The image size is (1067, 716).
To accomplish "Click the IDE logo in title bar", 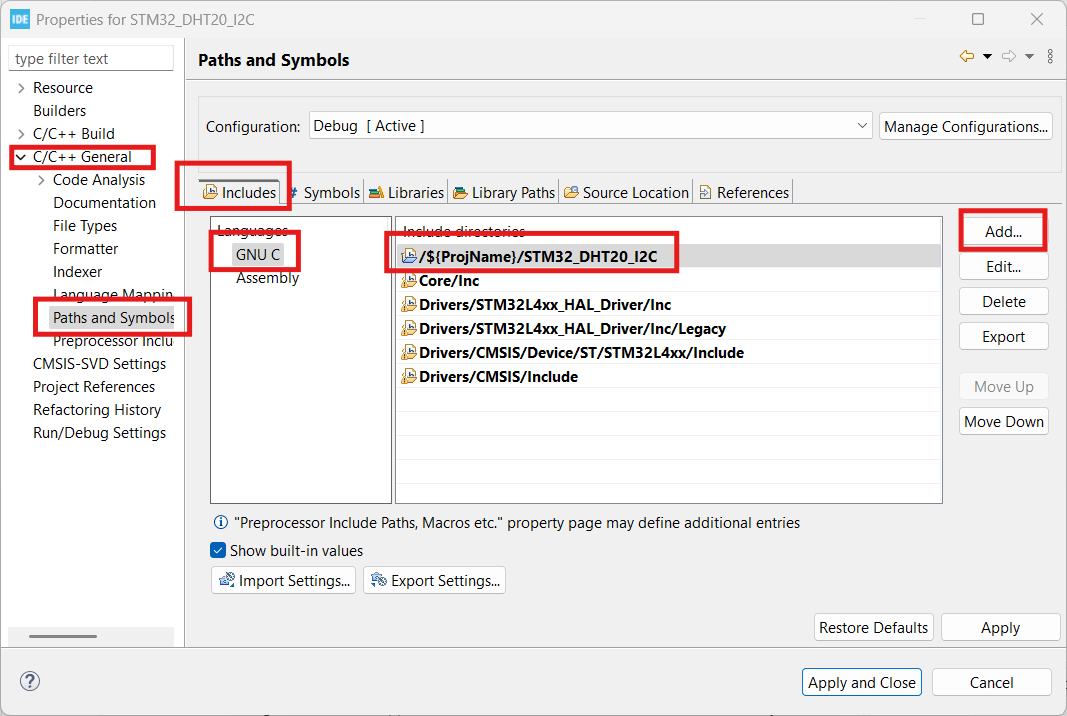I will (x=20, y=19).
